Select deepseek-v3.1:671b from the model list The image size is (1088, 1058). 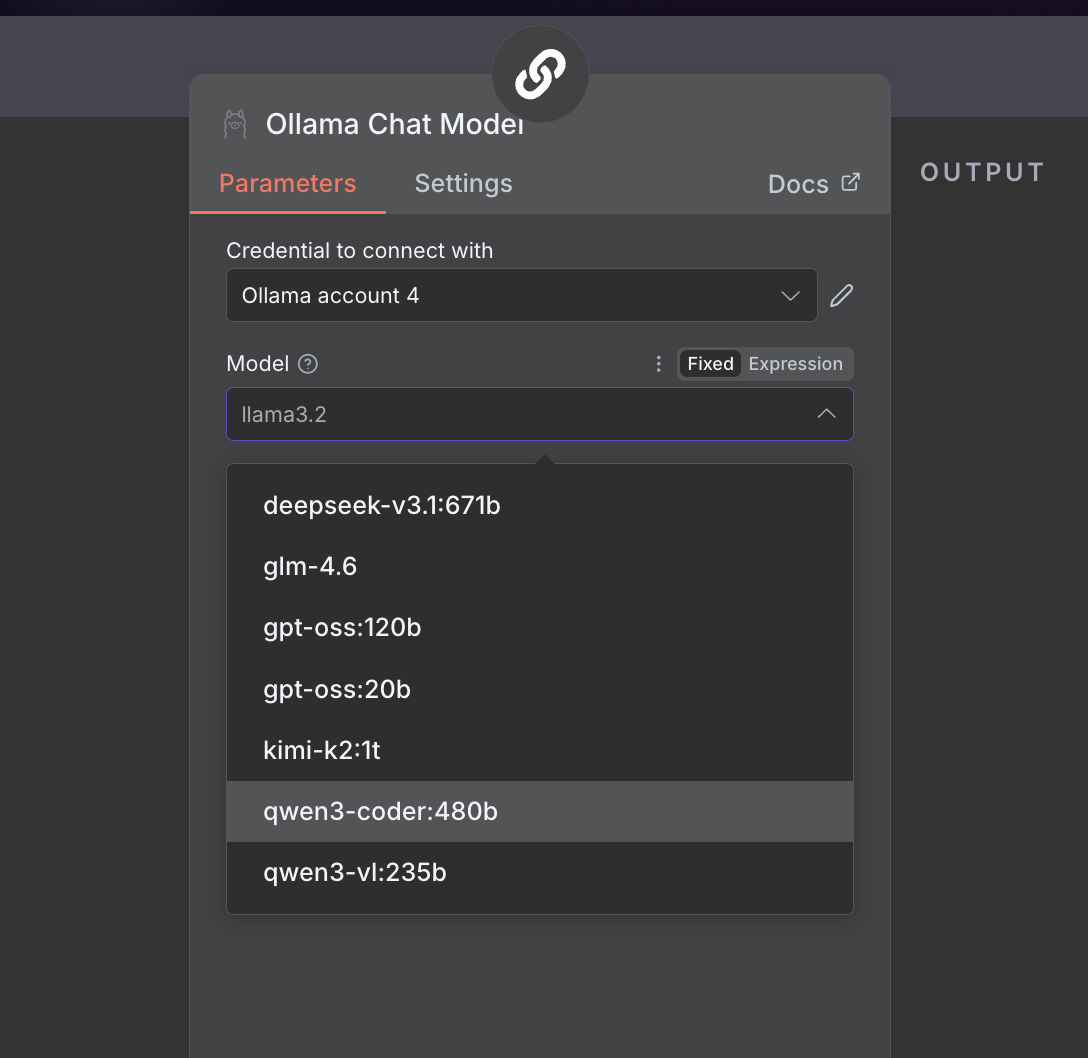(x=382, y=506)
